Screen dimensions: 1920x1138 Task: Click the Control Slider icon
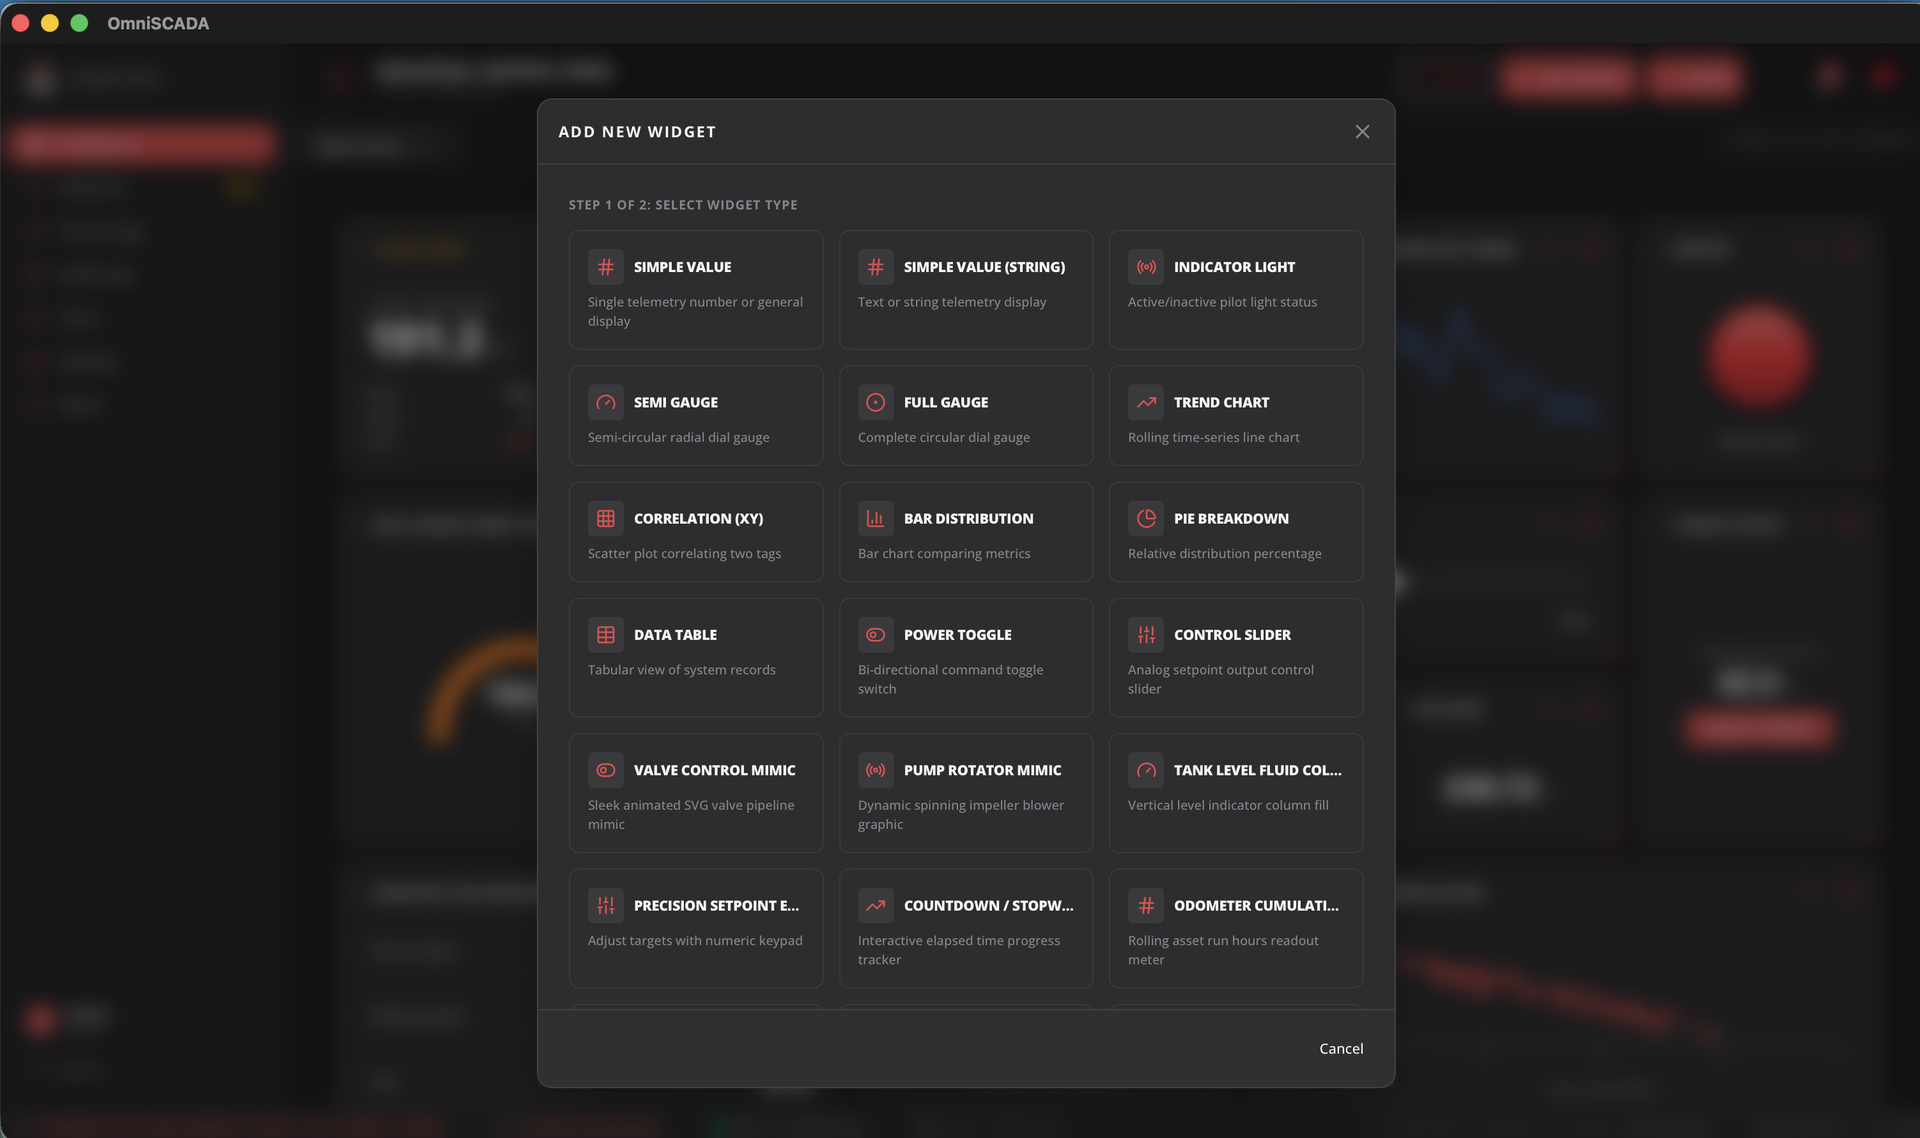1146,634
